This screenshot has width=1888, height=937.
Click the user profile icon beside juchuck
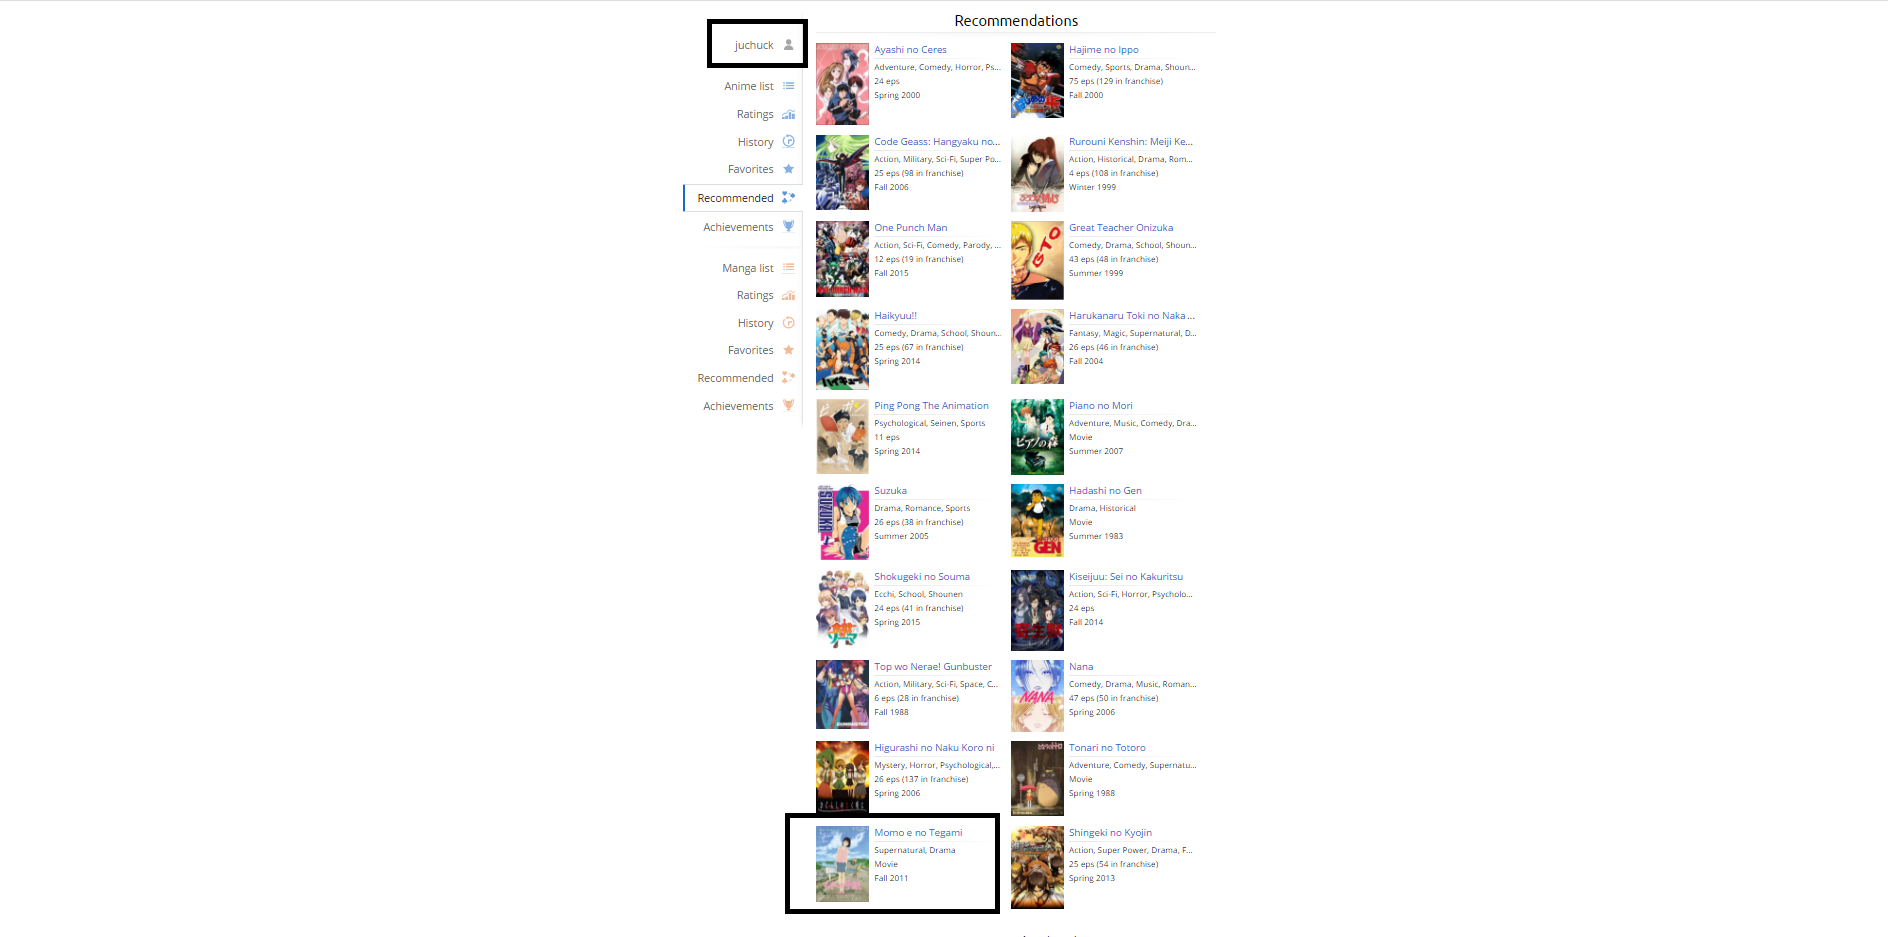click(788, 45)
